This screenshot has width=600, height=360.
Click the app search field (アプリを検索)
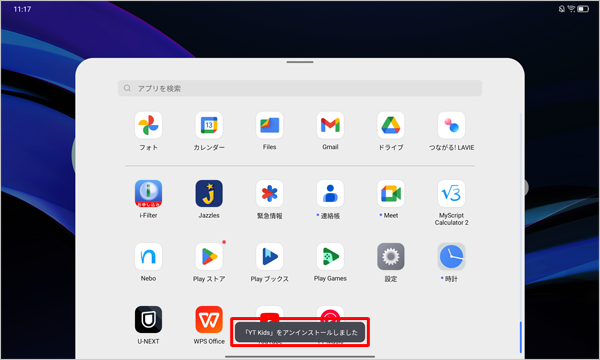(x=300, y=88)
